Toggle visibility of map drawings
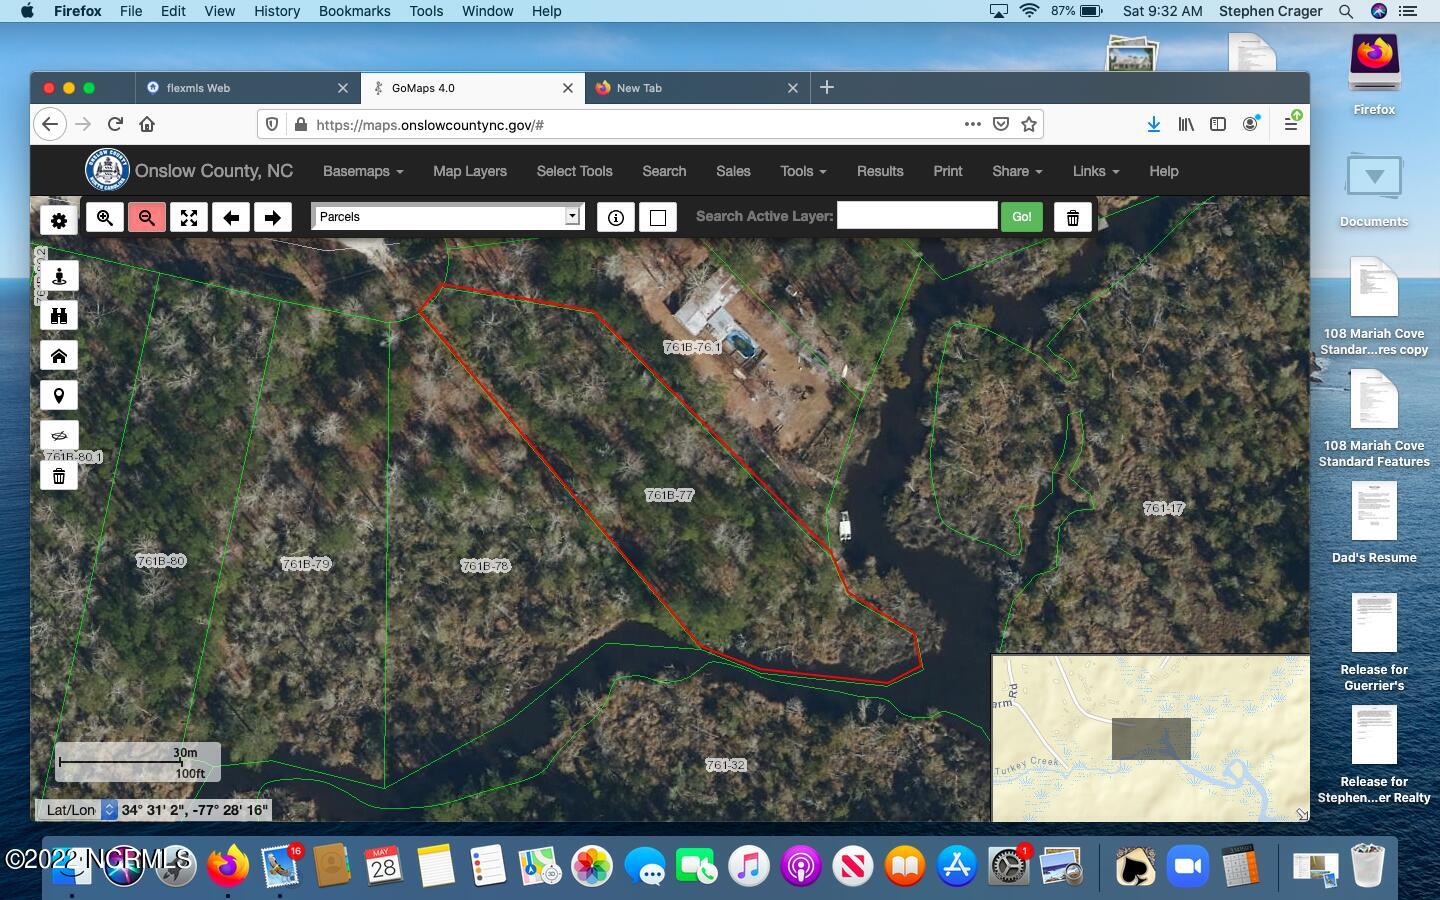Image resolution: width=1440 pixels, height=900 pixels. tap(58, 435)
